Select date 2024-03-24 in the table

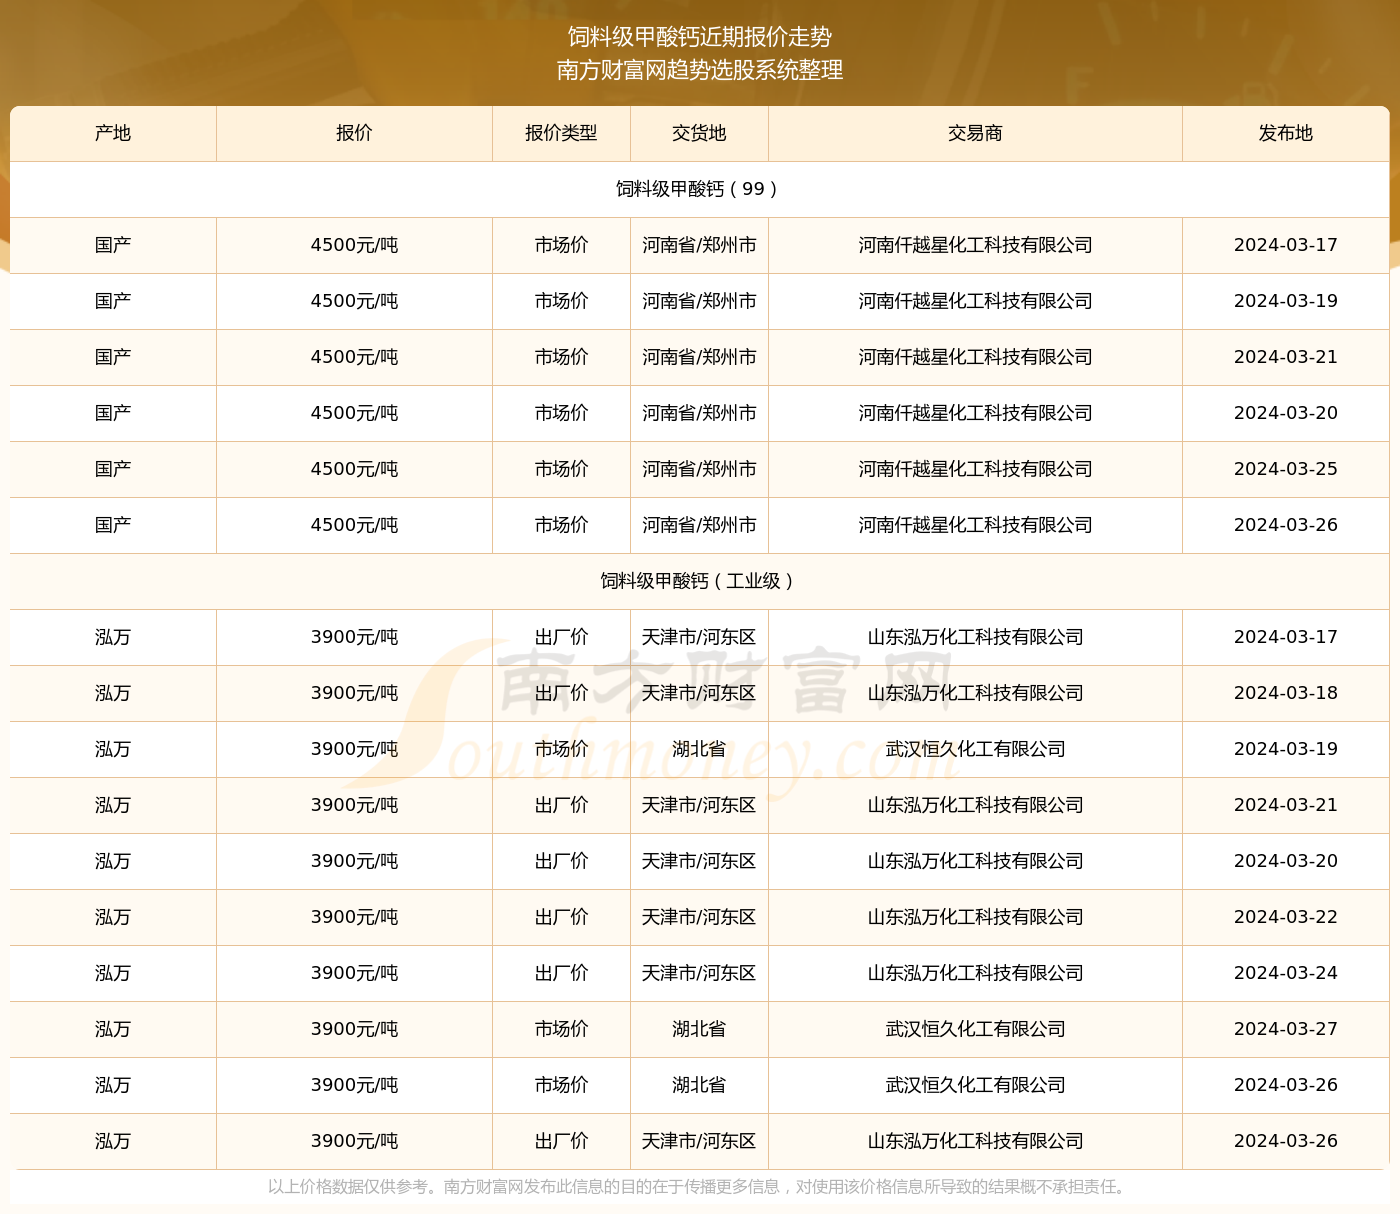[x=1286, y=973]
